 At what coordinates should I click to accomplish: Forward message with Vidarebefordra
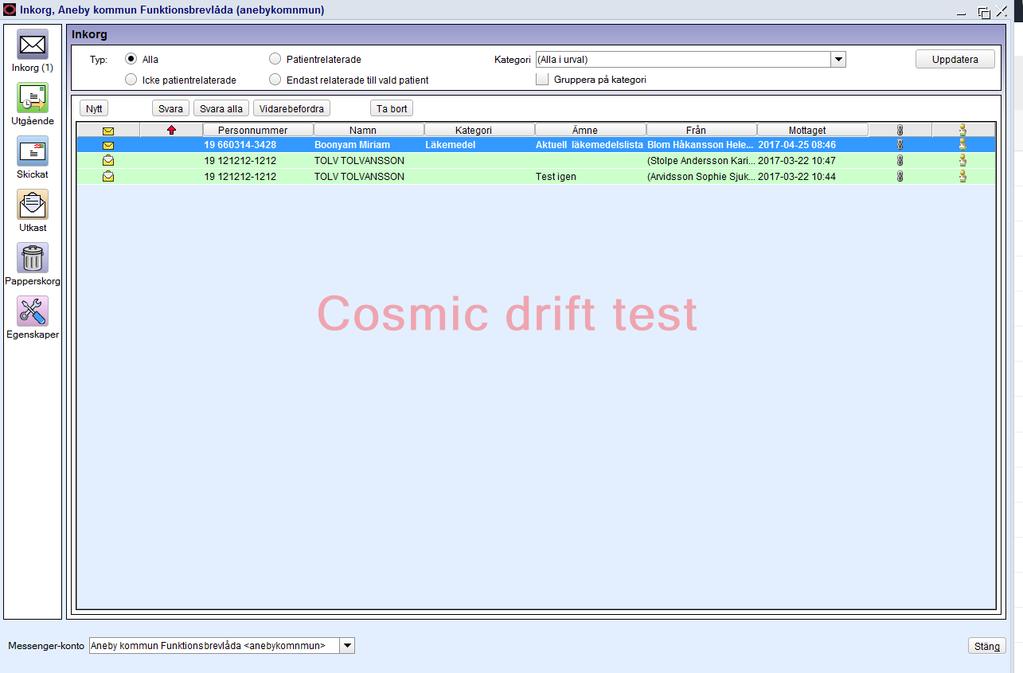(x=292, y=109)
